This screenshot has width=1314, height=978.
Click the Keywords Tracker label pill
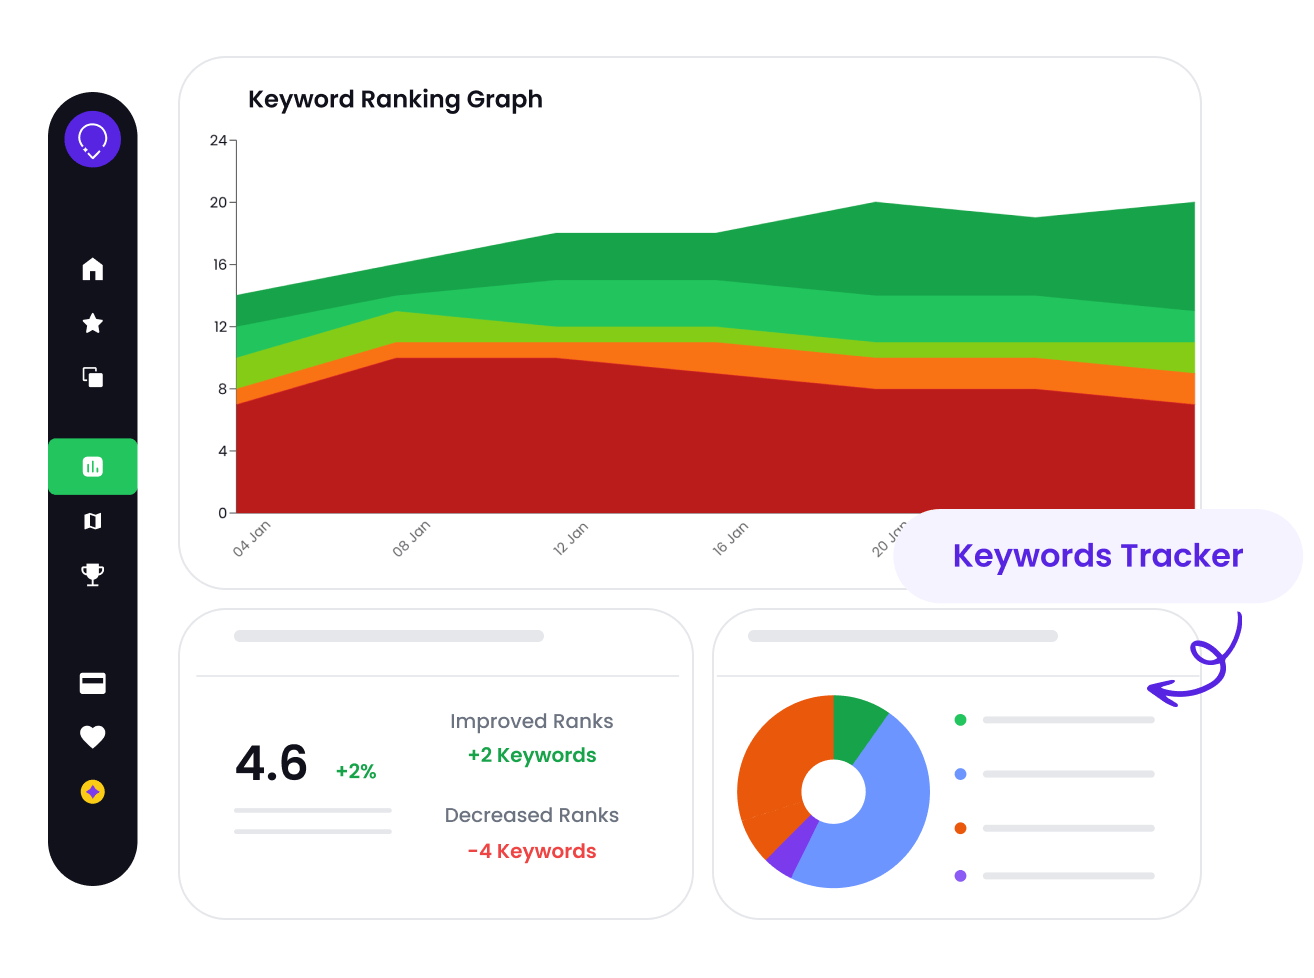1098,556
